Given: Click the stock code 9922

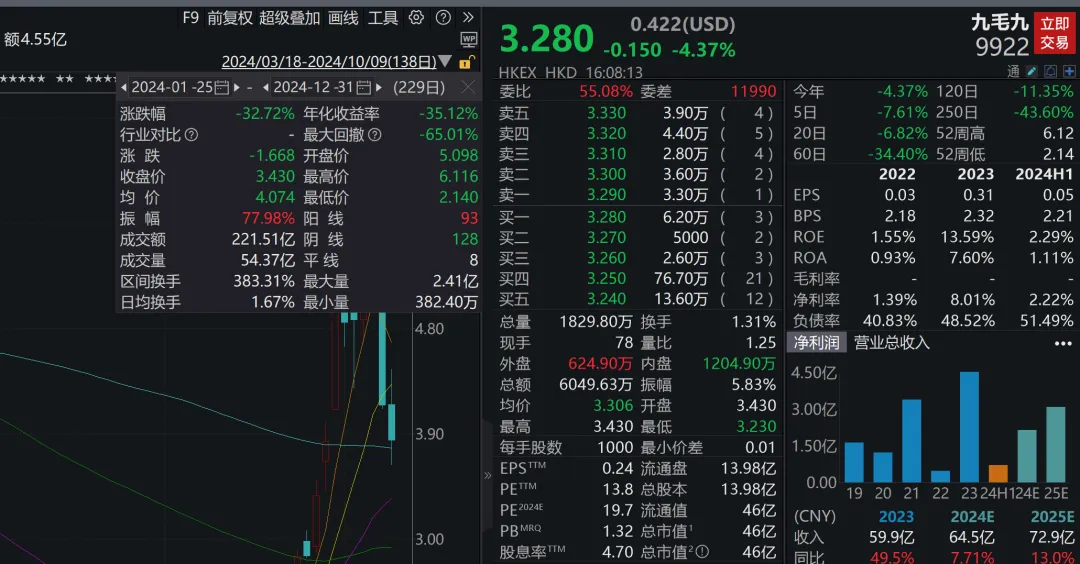Looking at the screenshot, I should click(1002, 47).
